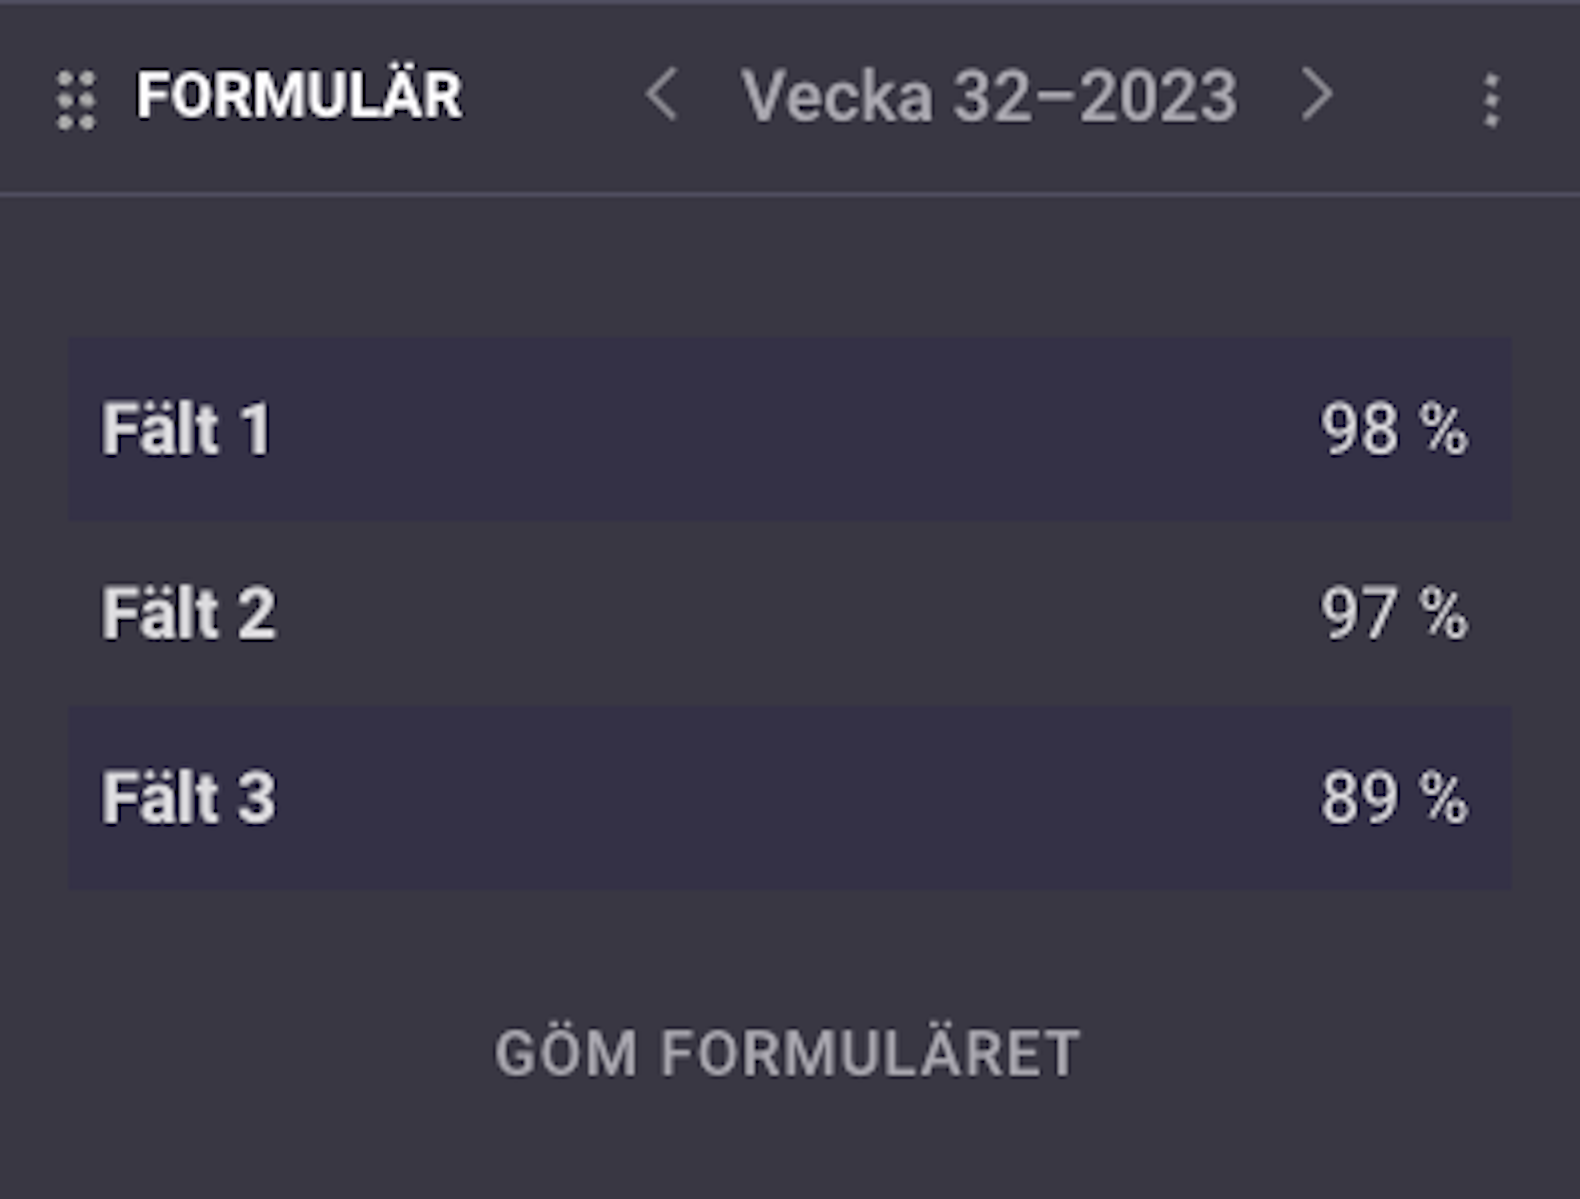
Task: Click the percent sign next to 98
Action: (x=1444, y=429)
